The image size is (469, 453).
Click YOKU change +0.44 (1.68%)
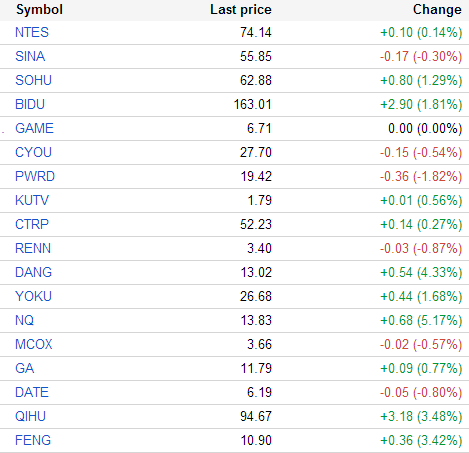click(421, 296)
